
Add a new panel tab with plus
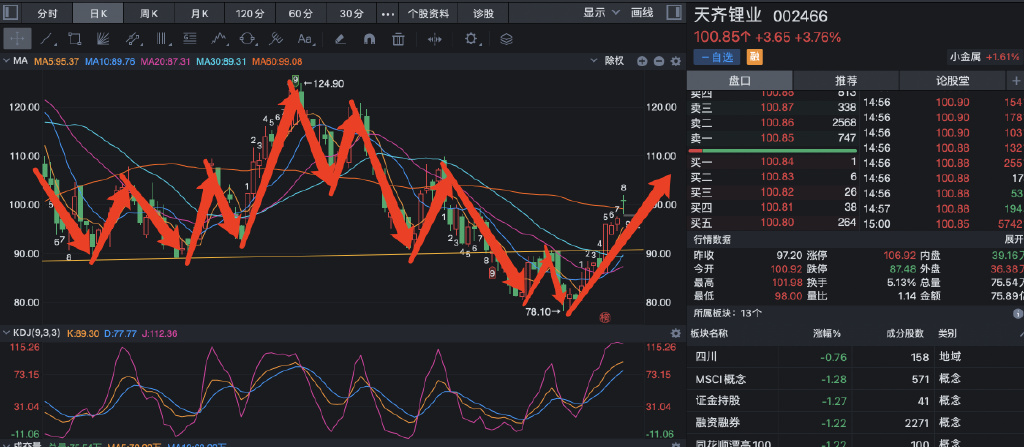pyautogui.click(x=1016, y=80)
